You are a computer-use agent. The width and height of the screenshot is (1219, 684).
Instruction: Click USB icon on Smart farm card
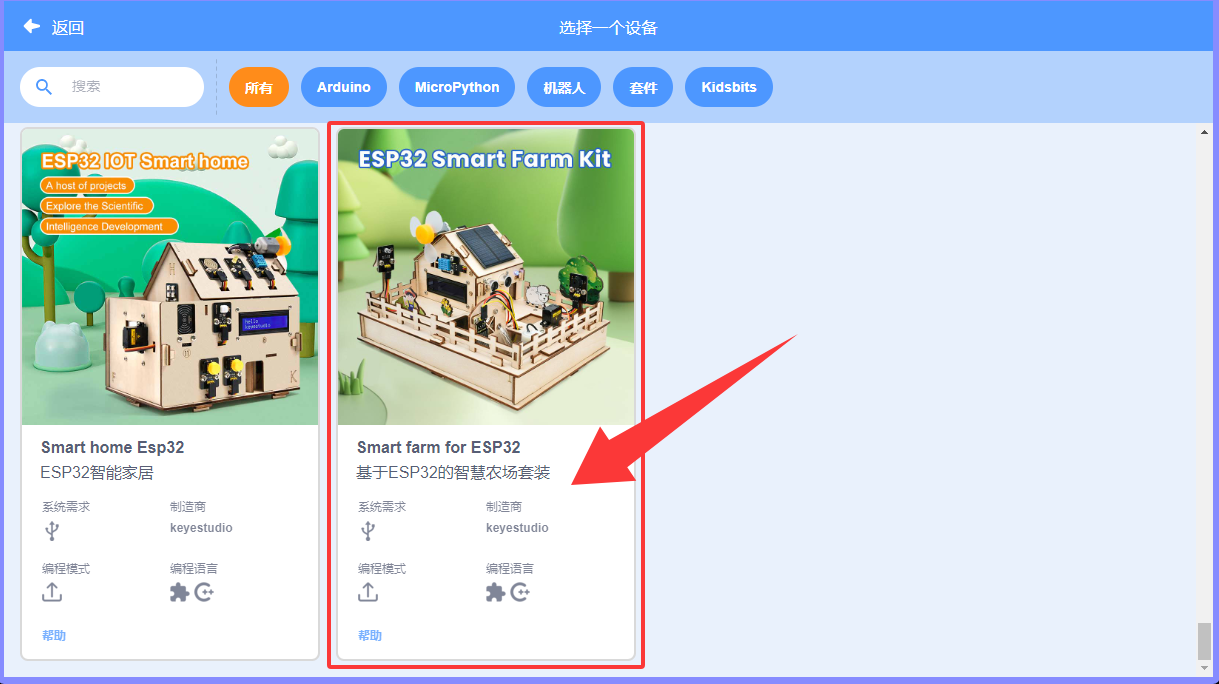(x=368, y=530)
